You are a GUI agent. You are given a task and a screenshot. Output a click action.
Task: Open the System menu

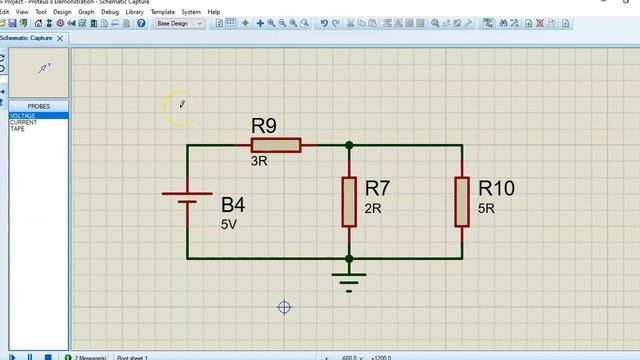click(x=191, y=12)
